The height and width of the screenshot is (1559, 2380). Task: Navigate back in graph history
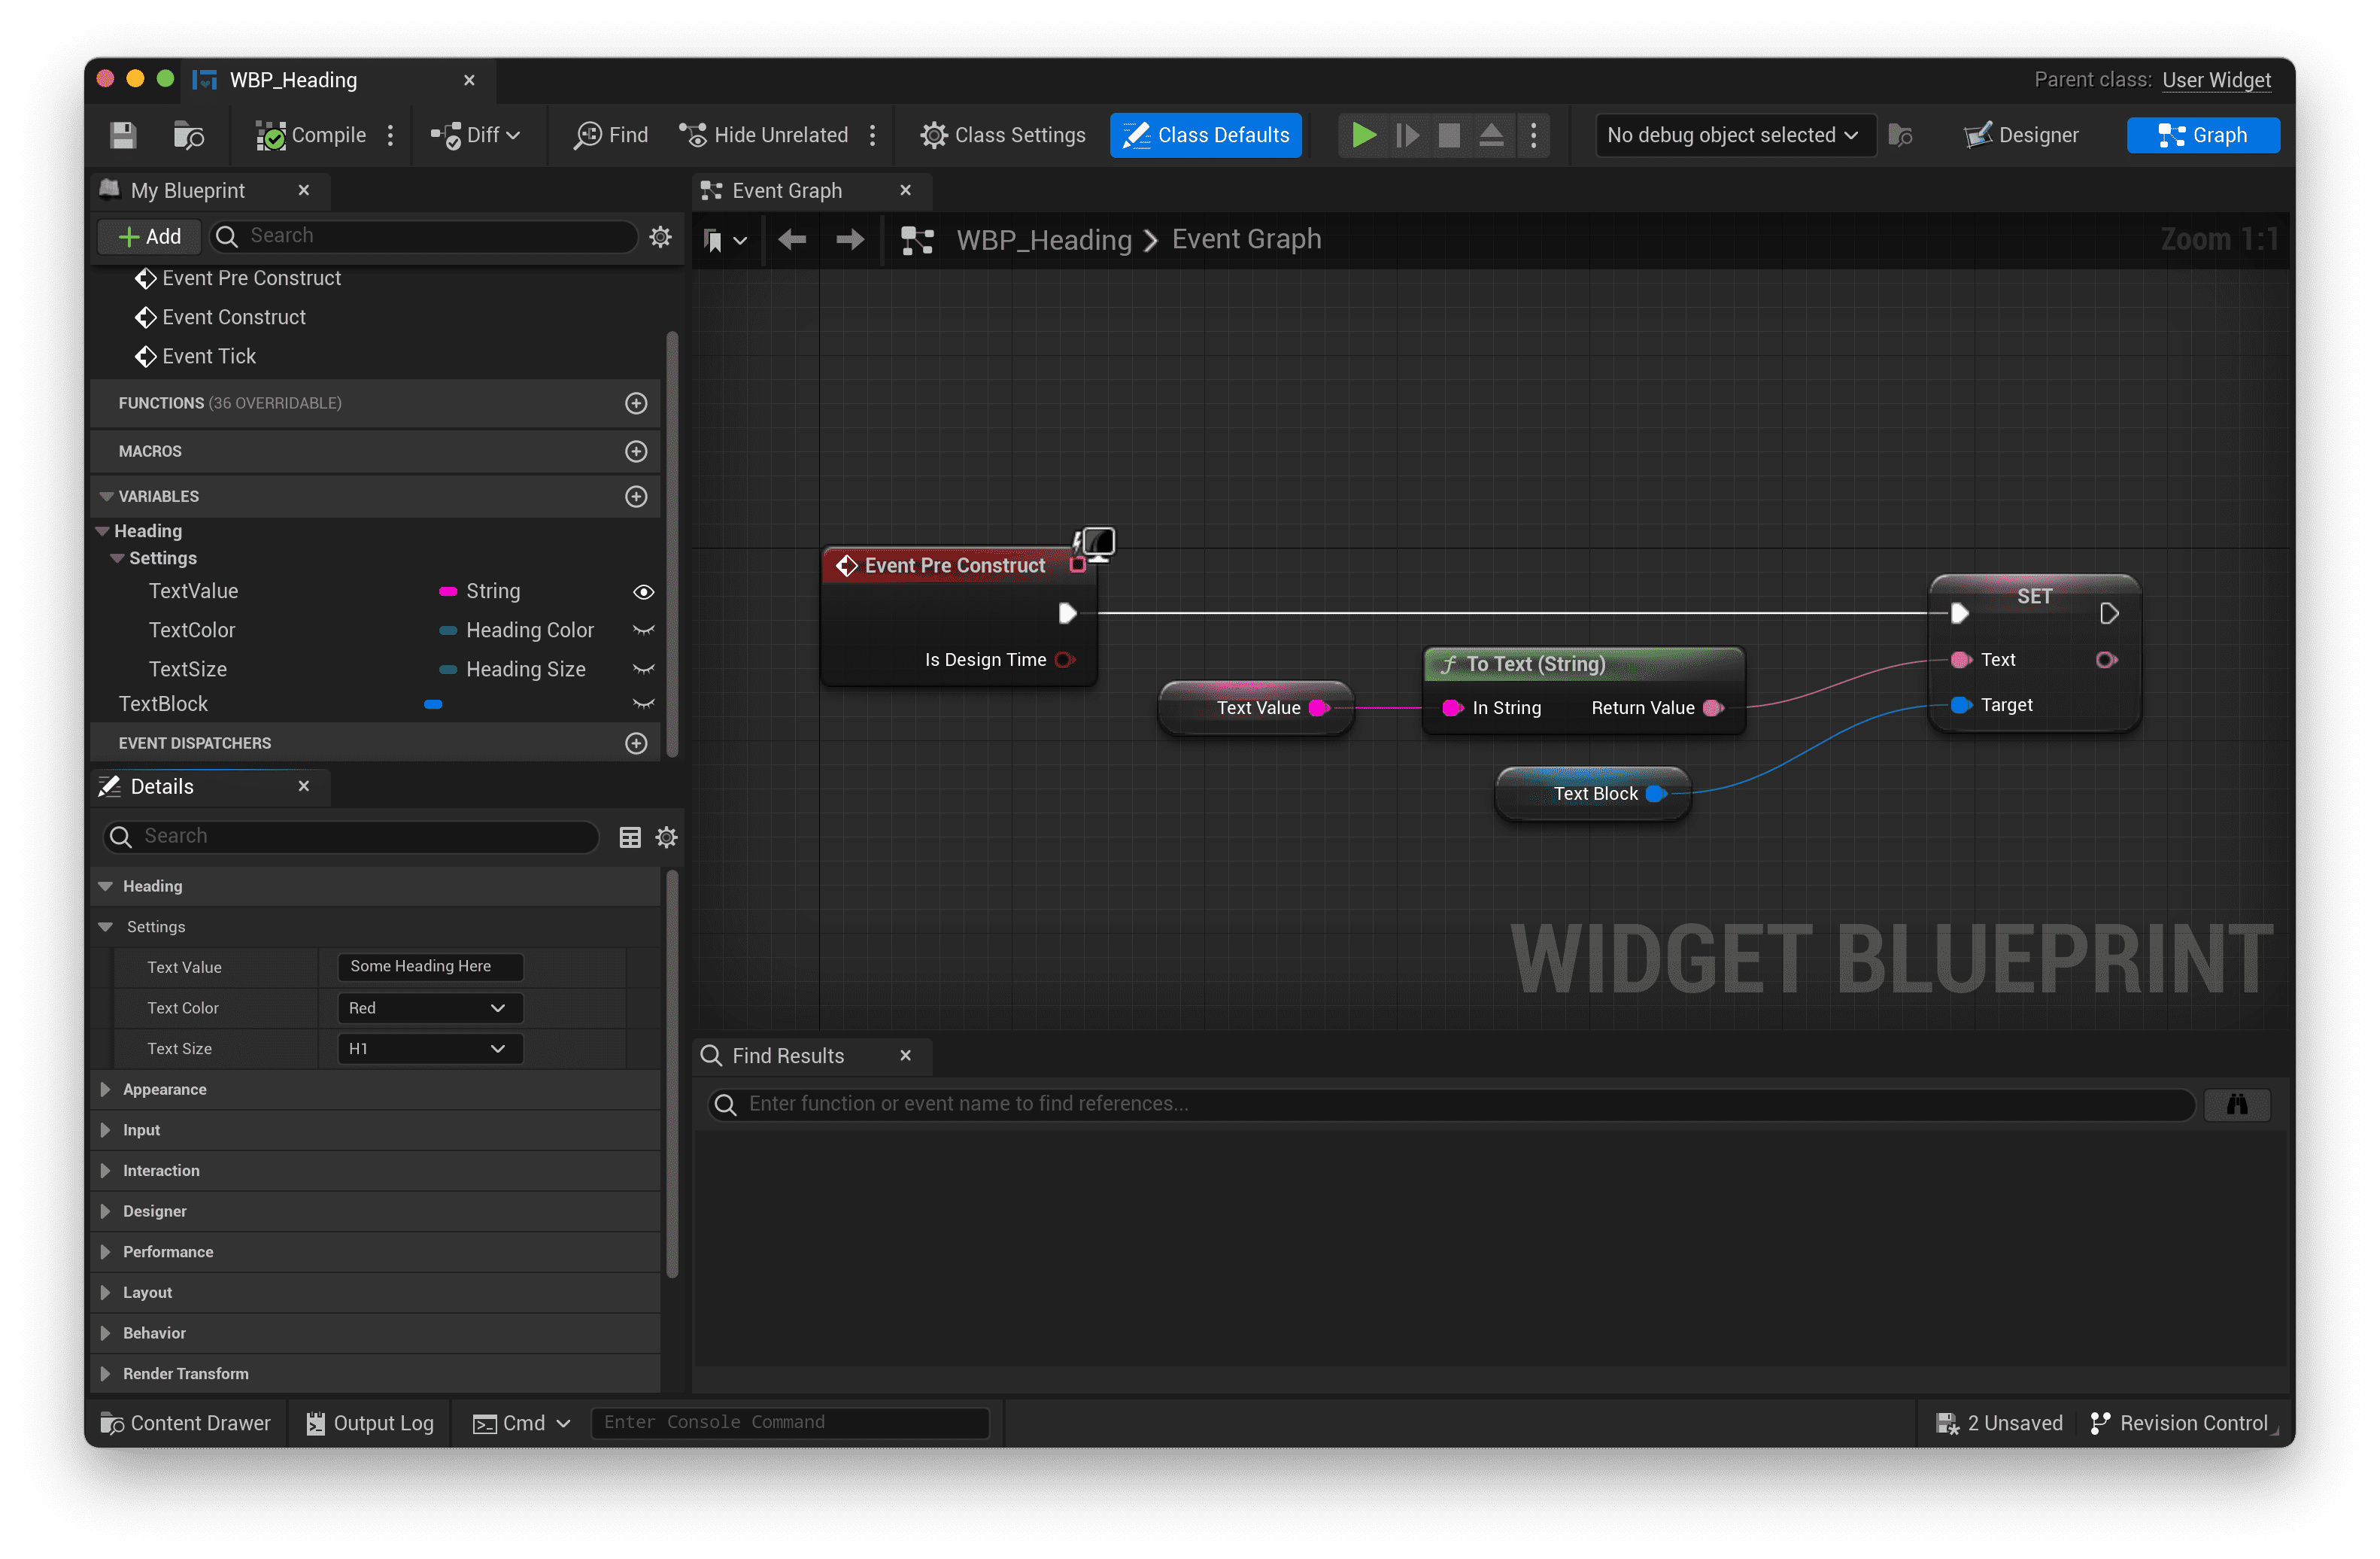[x=792, y=240]
